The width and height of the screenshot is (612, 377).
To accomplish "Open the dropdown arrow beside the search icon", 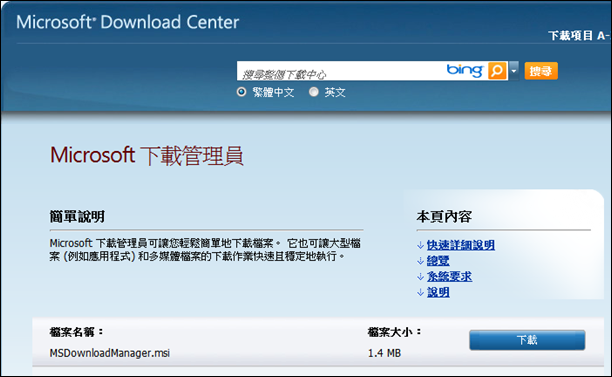I will click(514, 71).
